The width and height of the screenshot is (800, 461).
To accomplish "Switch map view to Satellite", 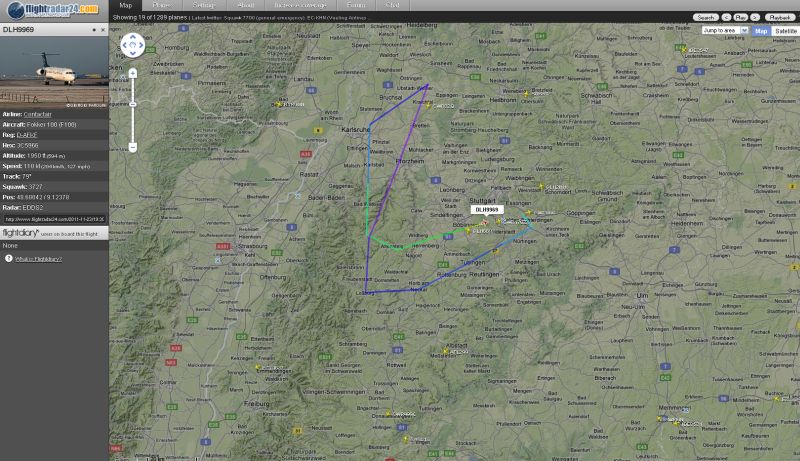I will pyautogui.click(x=785, y=31).
